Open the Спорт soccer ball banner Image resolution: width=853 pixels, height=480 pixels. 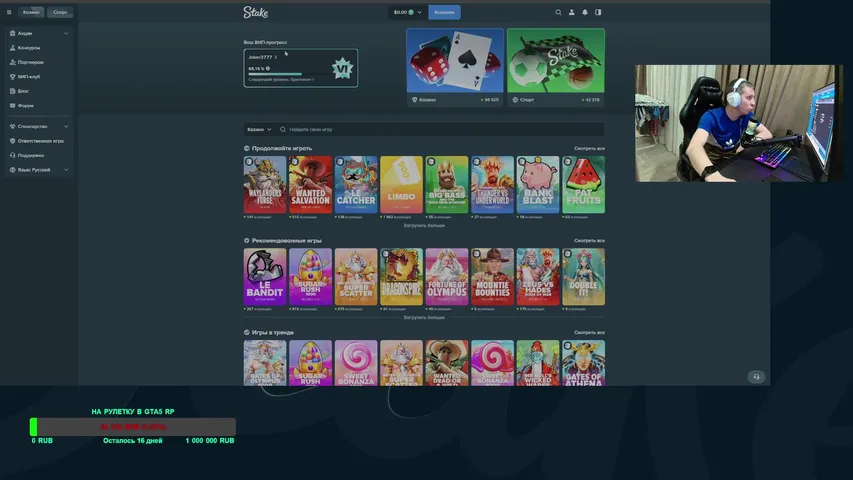point(555,67)
